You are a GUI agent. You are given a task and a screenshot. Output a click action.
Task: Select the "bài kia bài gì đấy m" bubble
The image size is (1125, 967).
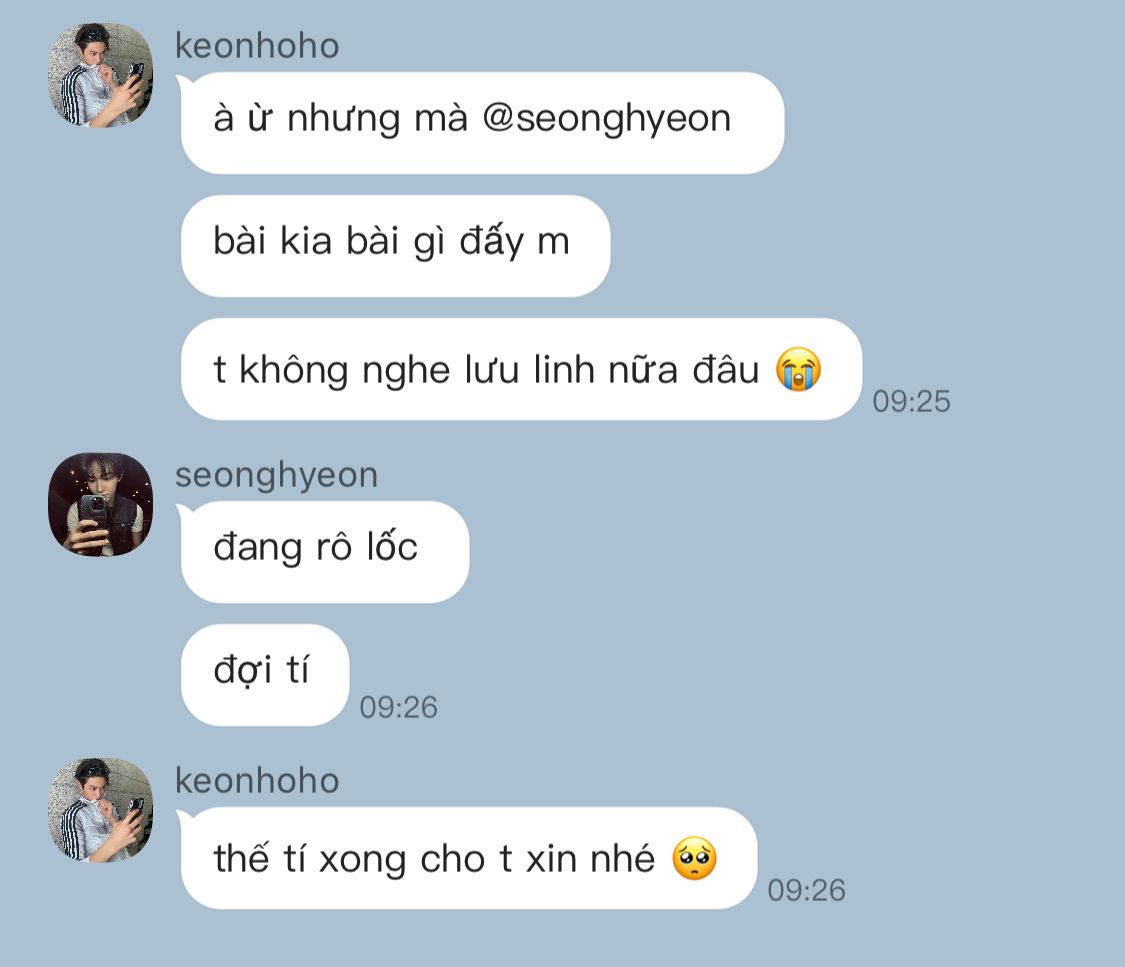[x=395, y=246]
